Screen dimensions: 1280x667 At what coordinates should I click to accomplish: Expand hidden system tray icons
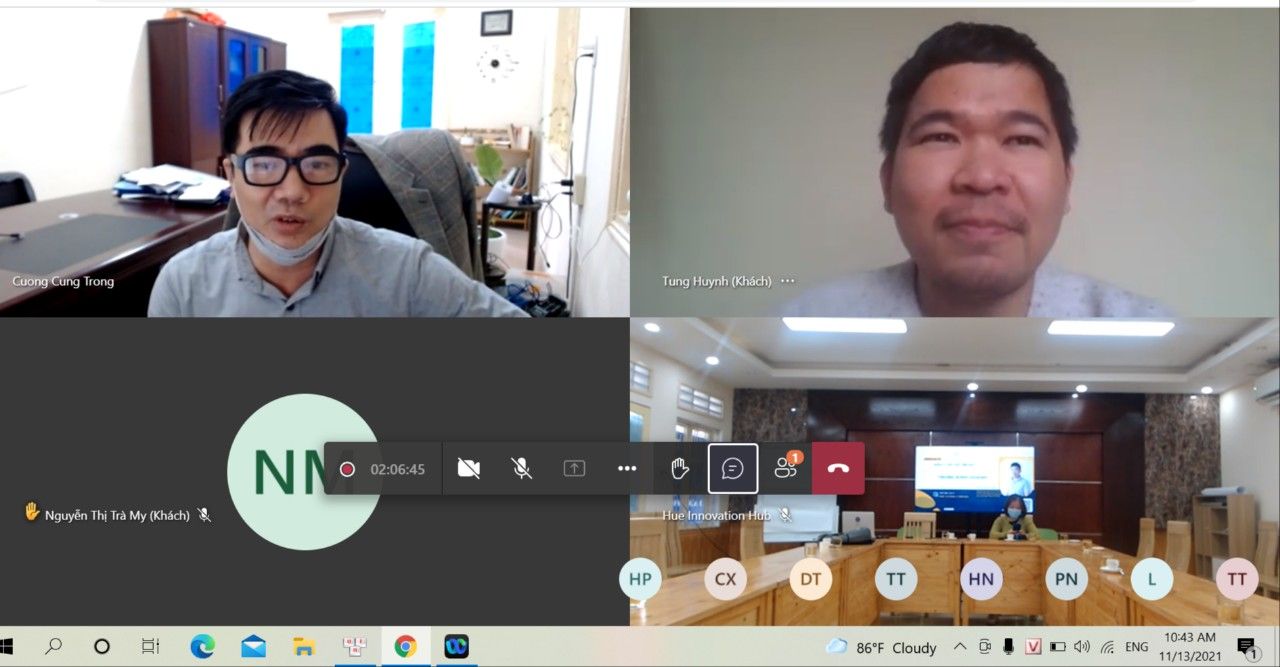pyautogui.click(x=960, y=647)
